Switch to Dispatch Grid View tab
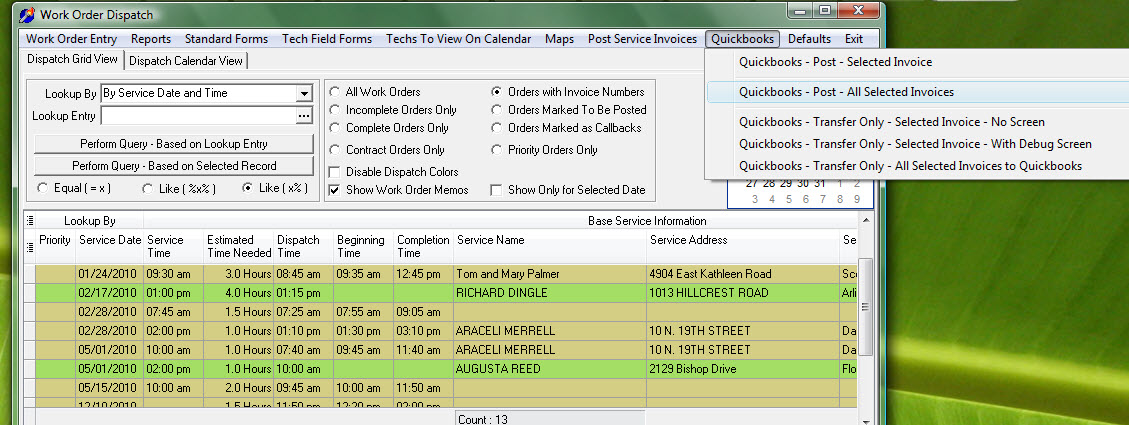 point(73,59)
